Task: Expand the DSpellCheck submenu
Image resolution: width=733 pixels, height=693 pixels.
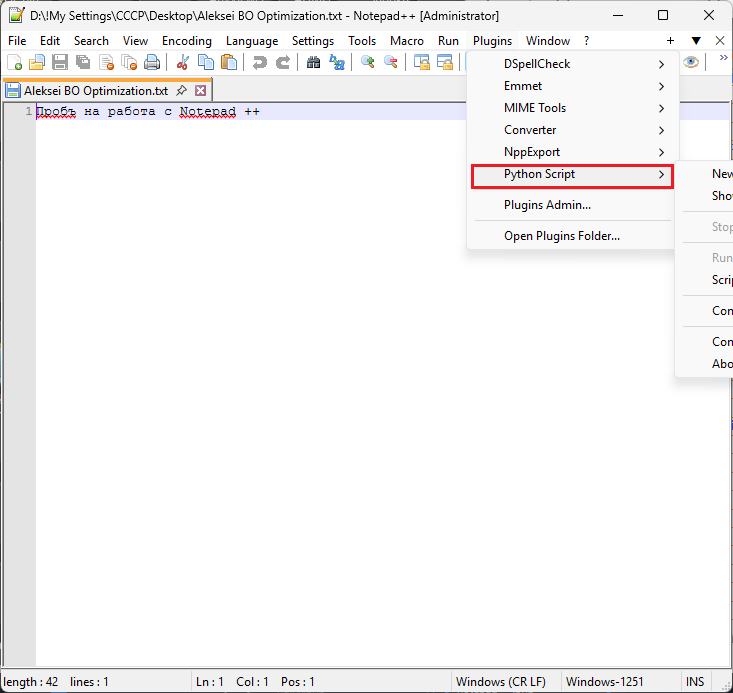Action: point(572,64)
